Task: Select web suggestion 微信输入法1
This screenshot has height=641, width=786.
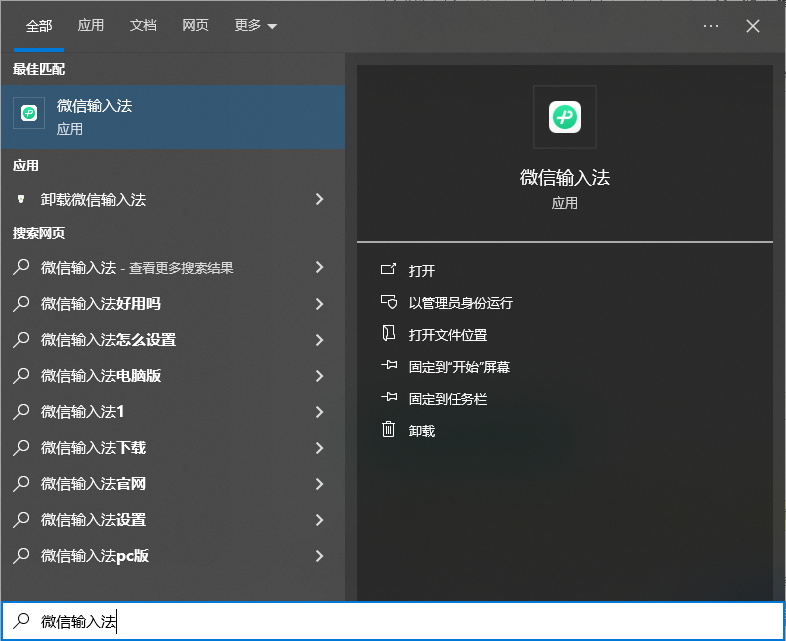Action: click(x=82, y=411)
